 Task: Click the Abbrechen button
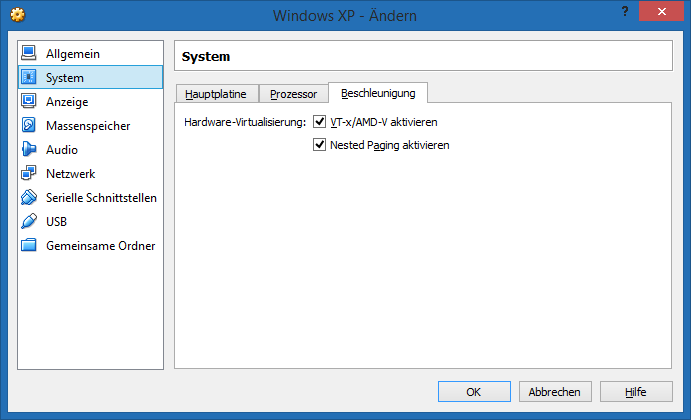click(x=555, y=391)
